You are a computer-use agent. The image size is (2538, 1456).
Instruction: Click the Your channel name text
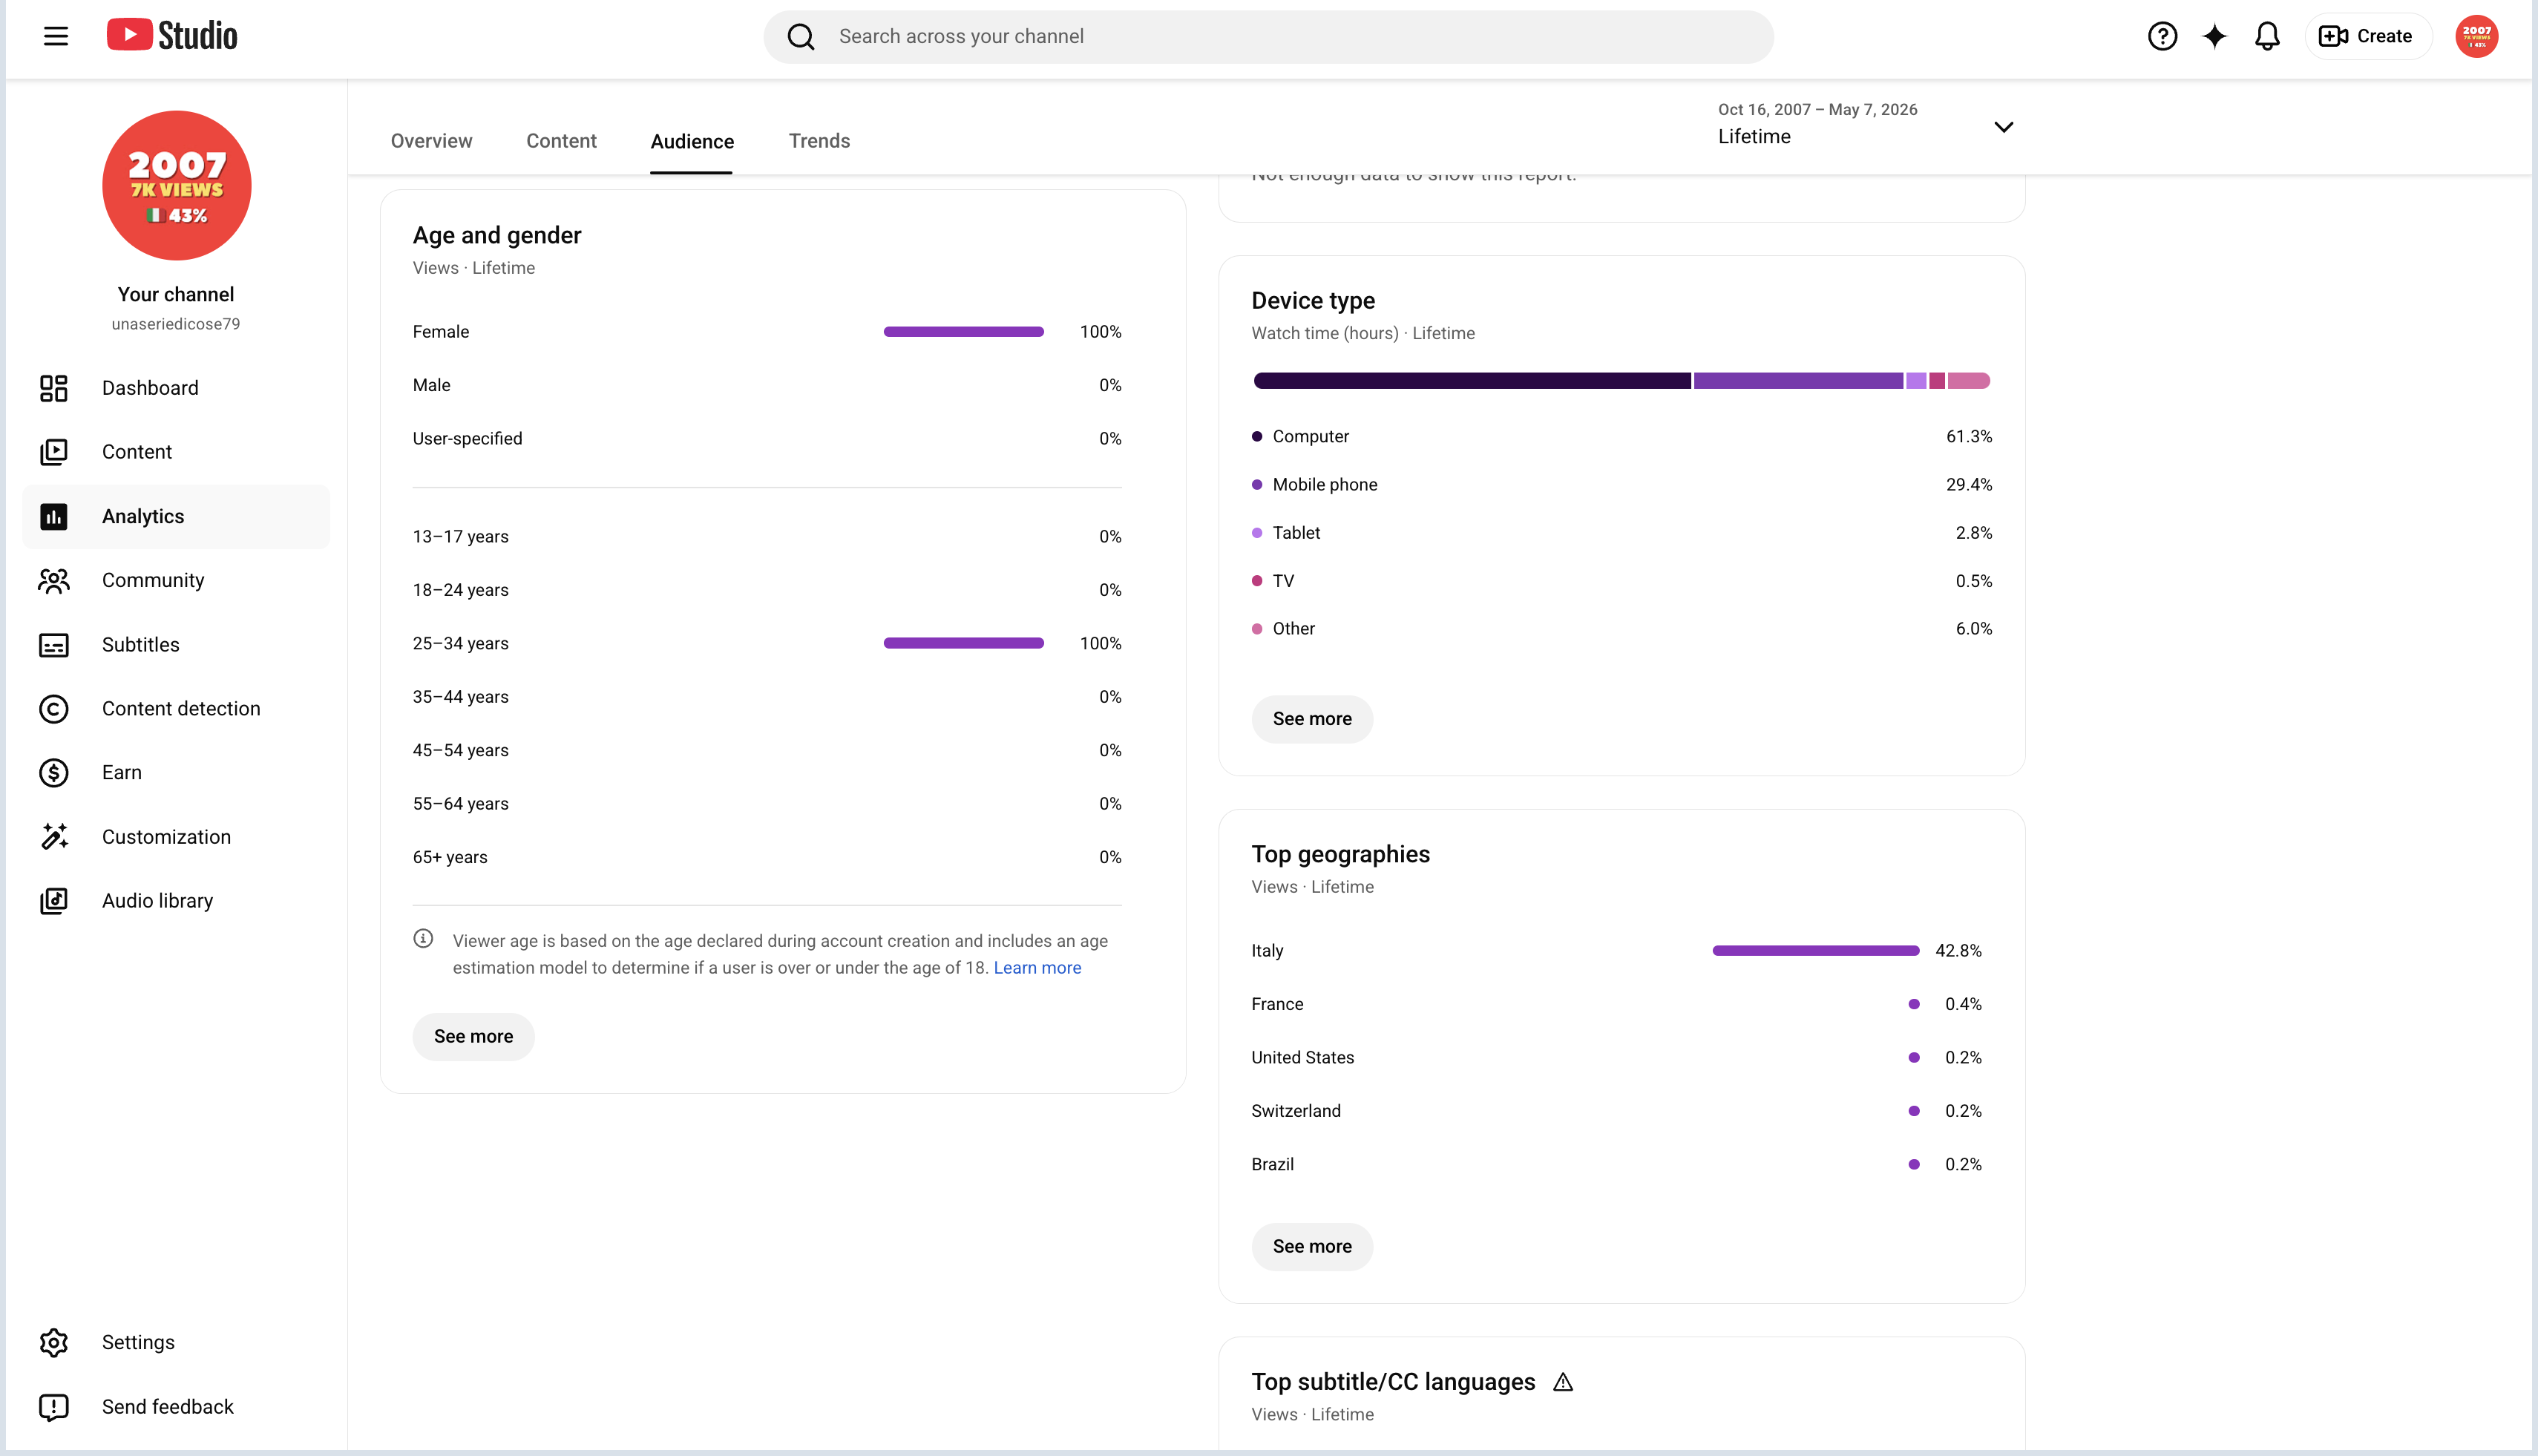pyautogui.click(x=176, y=295)
